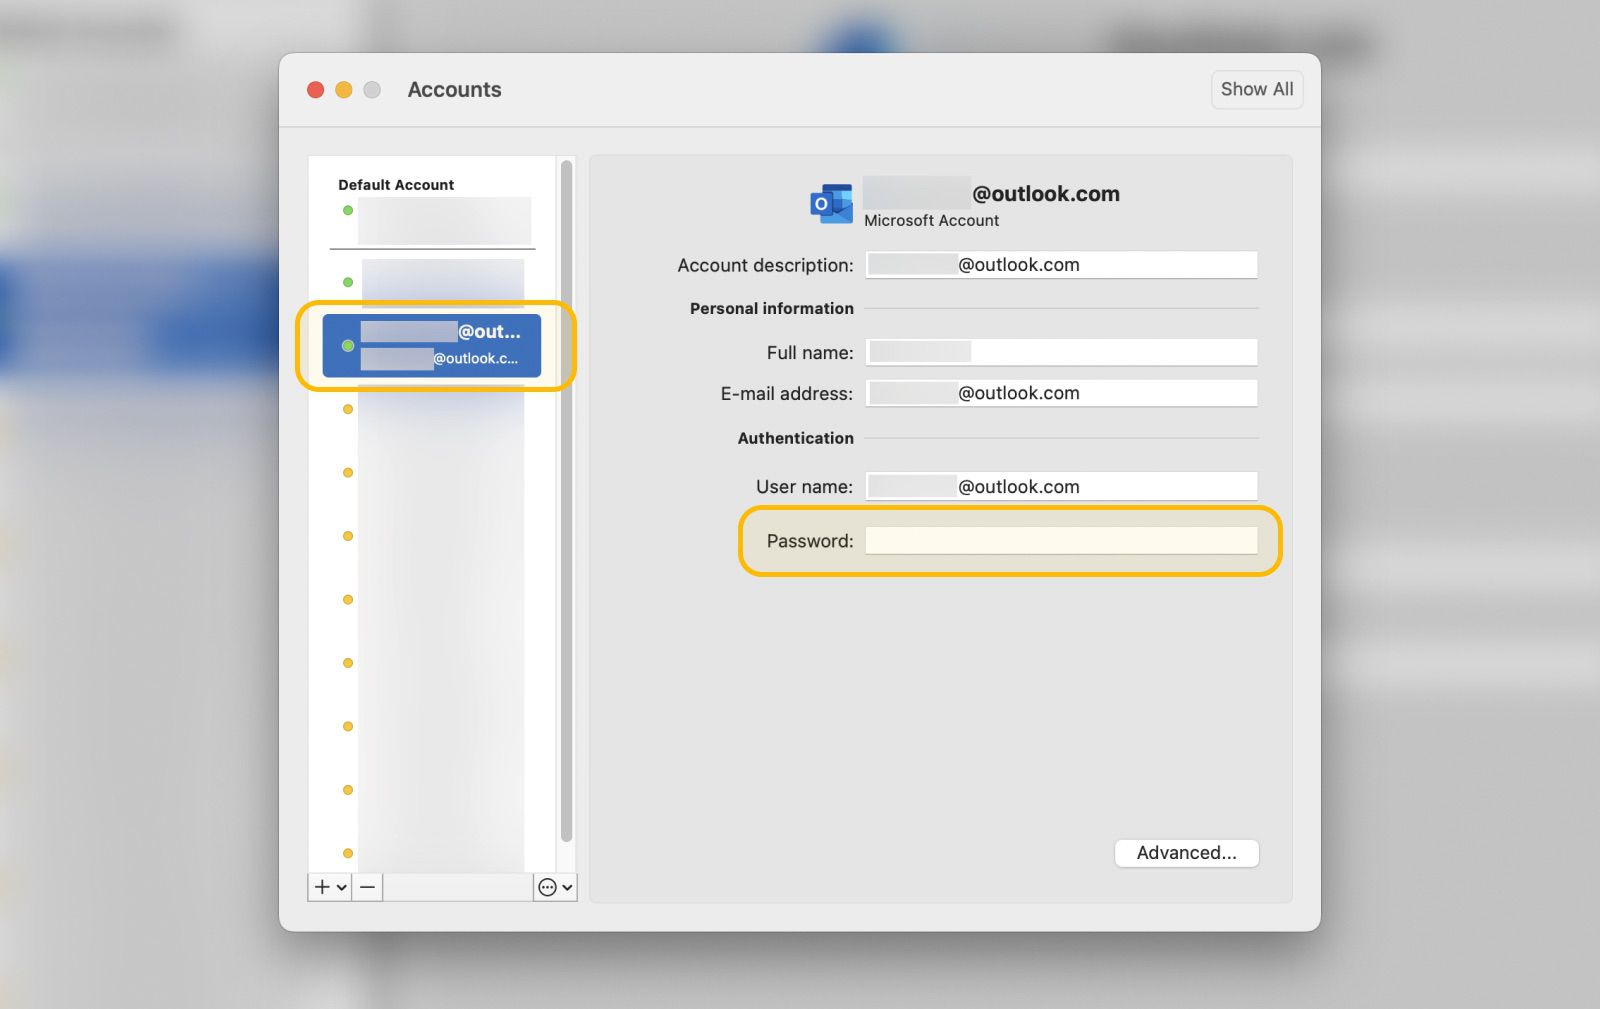
Task: Click the sidebar scrollbar
Action: click(567, 500)
